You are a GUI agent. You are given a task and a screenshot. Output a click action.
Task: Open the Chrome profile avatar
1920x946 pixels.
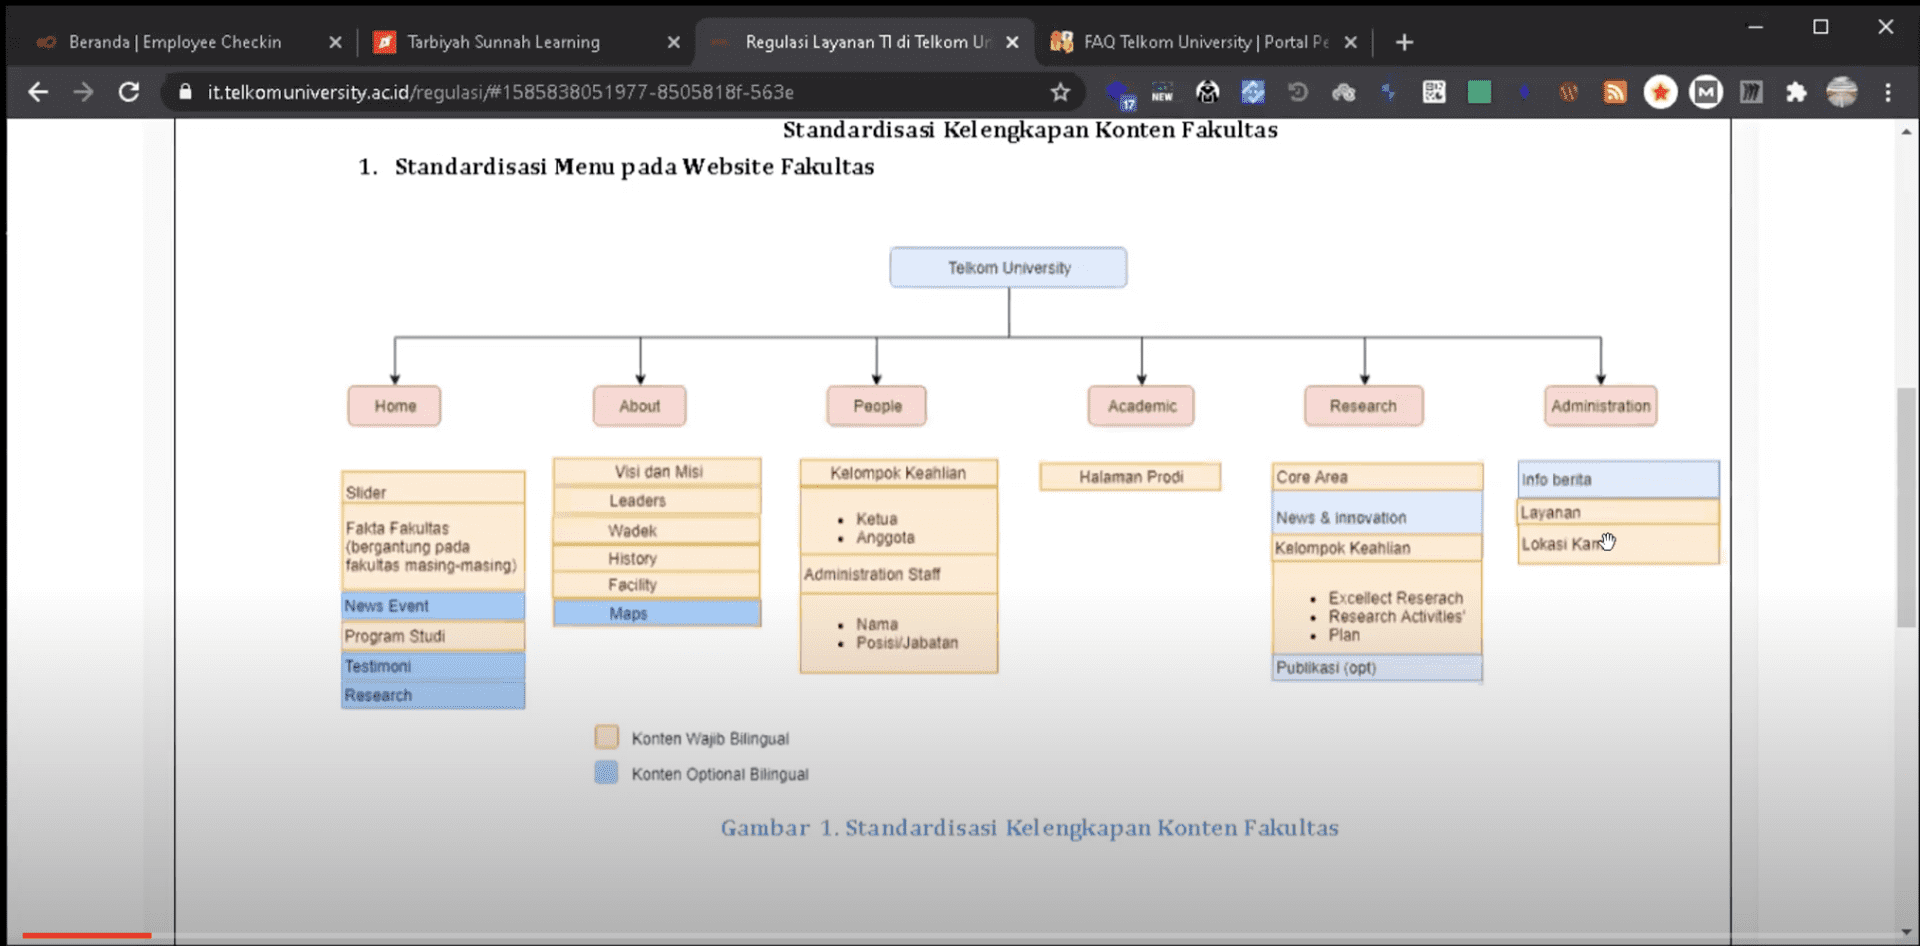coord(1842,92)
